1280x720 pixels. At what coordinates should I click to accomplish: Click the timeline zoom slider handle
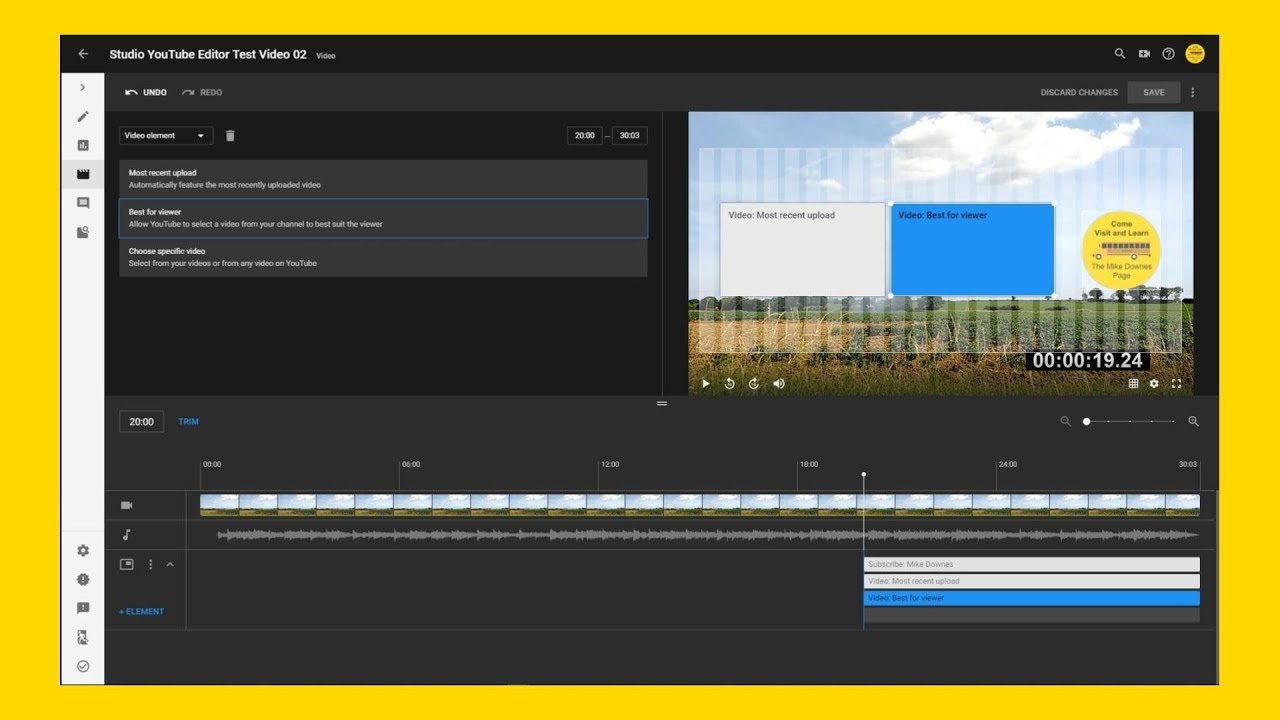tap(1086, 421)
